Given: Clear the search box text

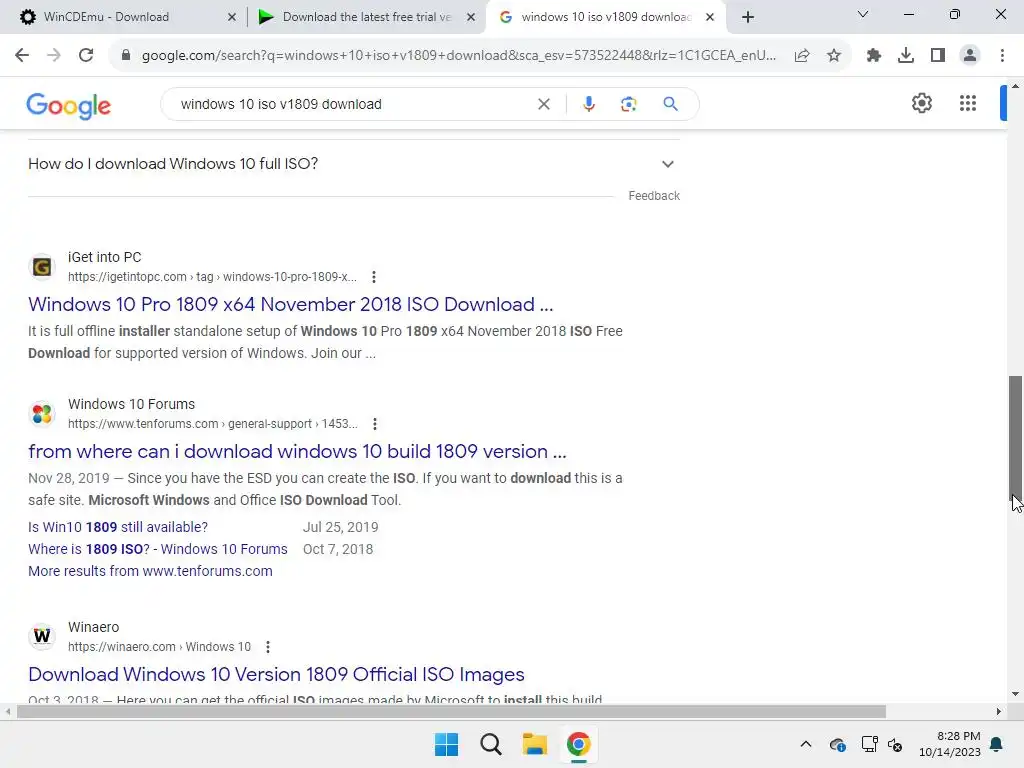Looking at the screenshot, I should pyautogui.click(x=543, y=104).
